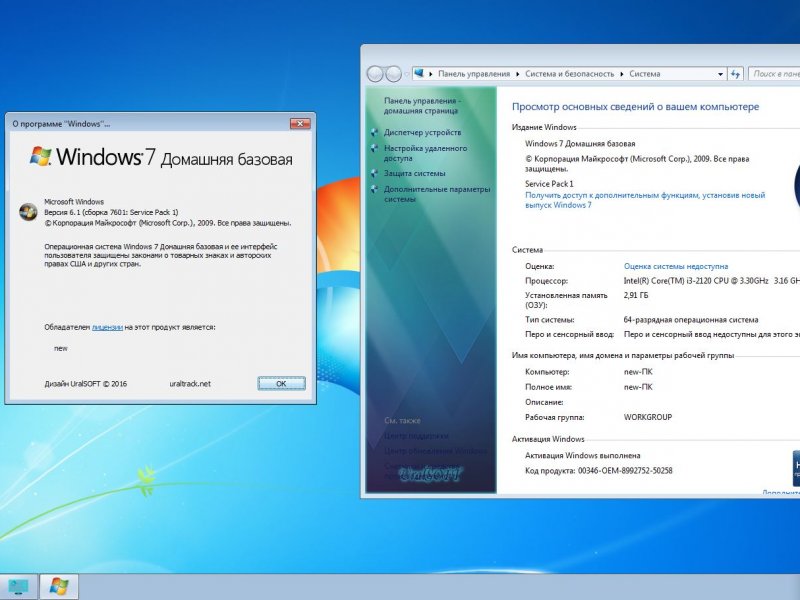
Task: Click Windows 7 Домашняя базовая in the System window
Action: pyautogui.click(x=580, y=144)
